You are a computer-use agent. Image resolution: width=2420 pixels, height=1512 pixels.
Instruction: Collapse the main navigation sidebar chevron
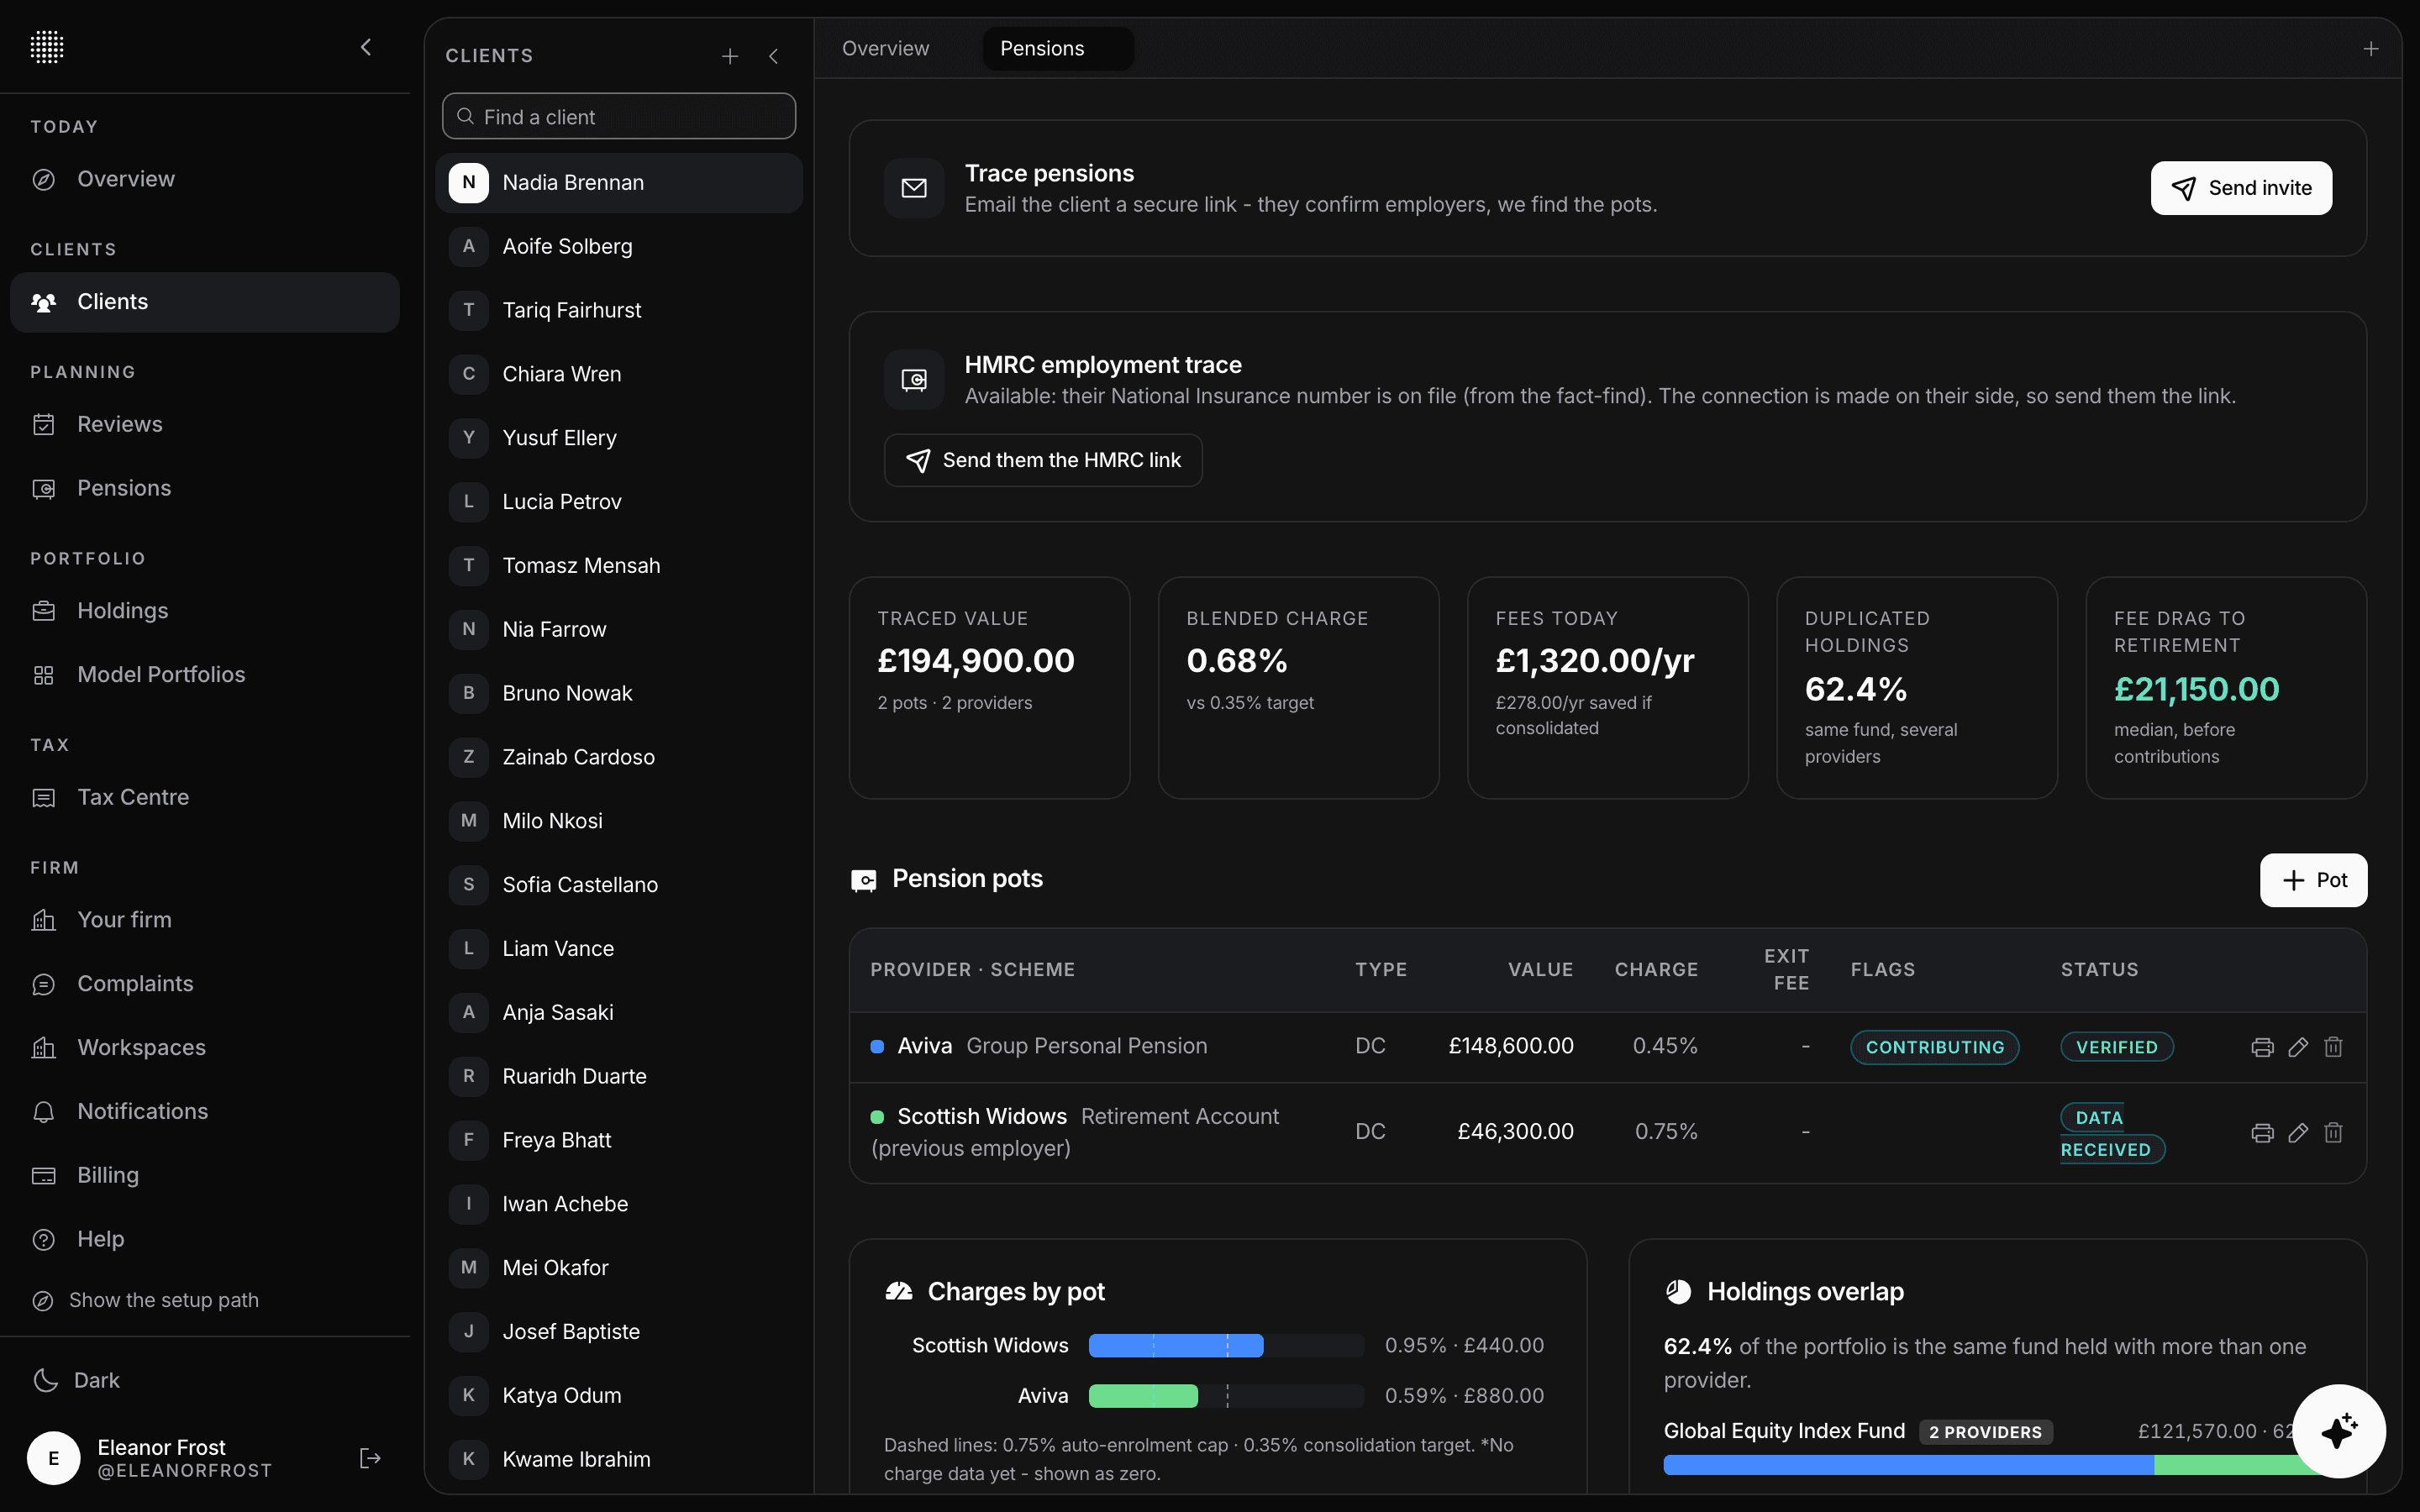[x=366, y=46]
